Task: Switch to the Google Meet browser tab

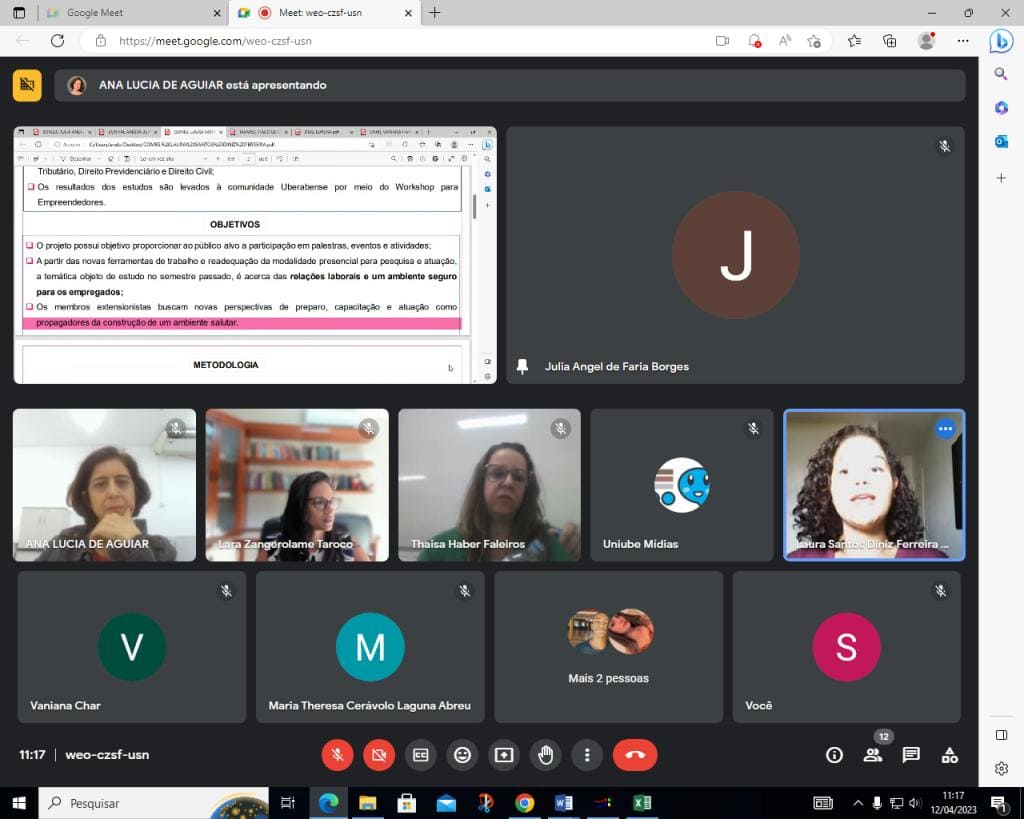Action: click(135, 13)
